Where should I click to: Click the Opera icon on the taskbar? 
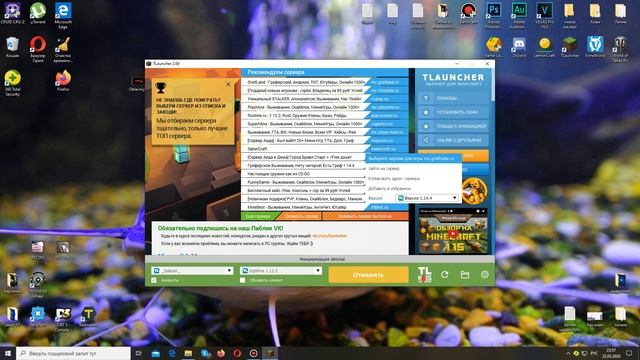pyautogui.click(x=237, y=353)
